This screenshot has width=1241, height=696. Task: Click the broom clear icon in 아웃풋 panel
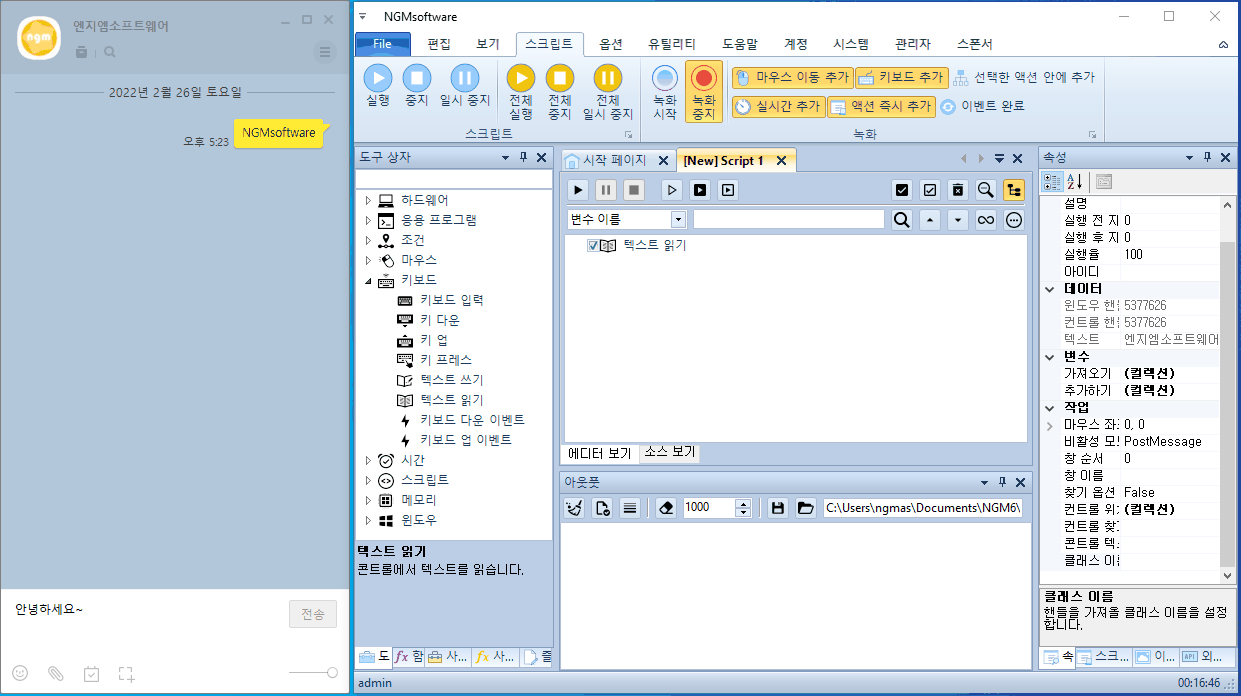tap(574, 508)
